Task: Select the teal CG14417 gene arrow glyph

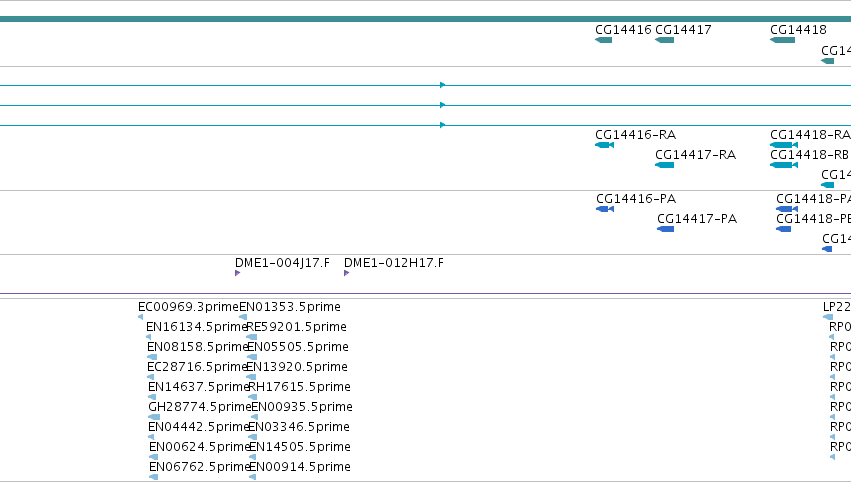Action: tap(664, 40)
